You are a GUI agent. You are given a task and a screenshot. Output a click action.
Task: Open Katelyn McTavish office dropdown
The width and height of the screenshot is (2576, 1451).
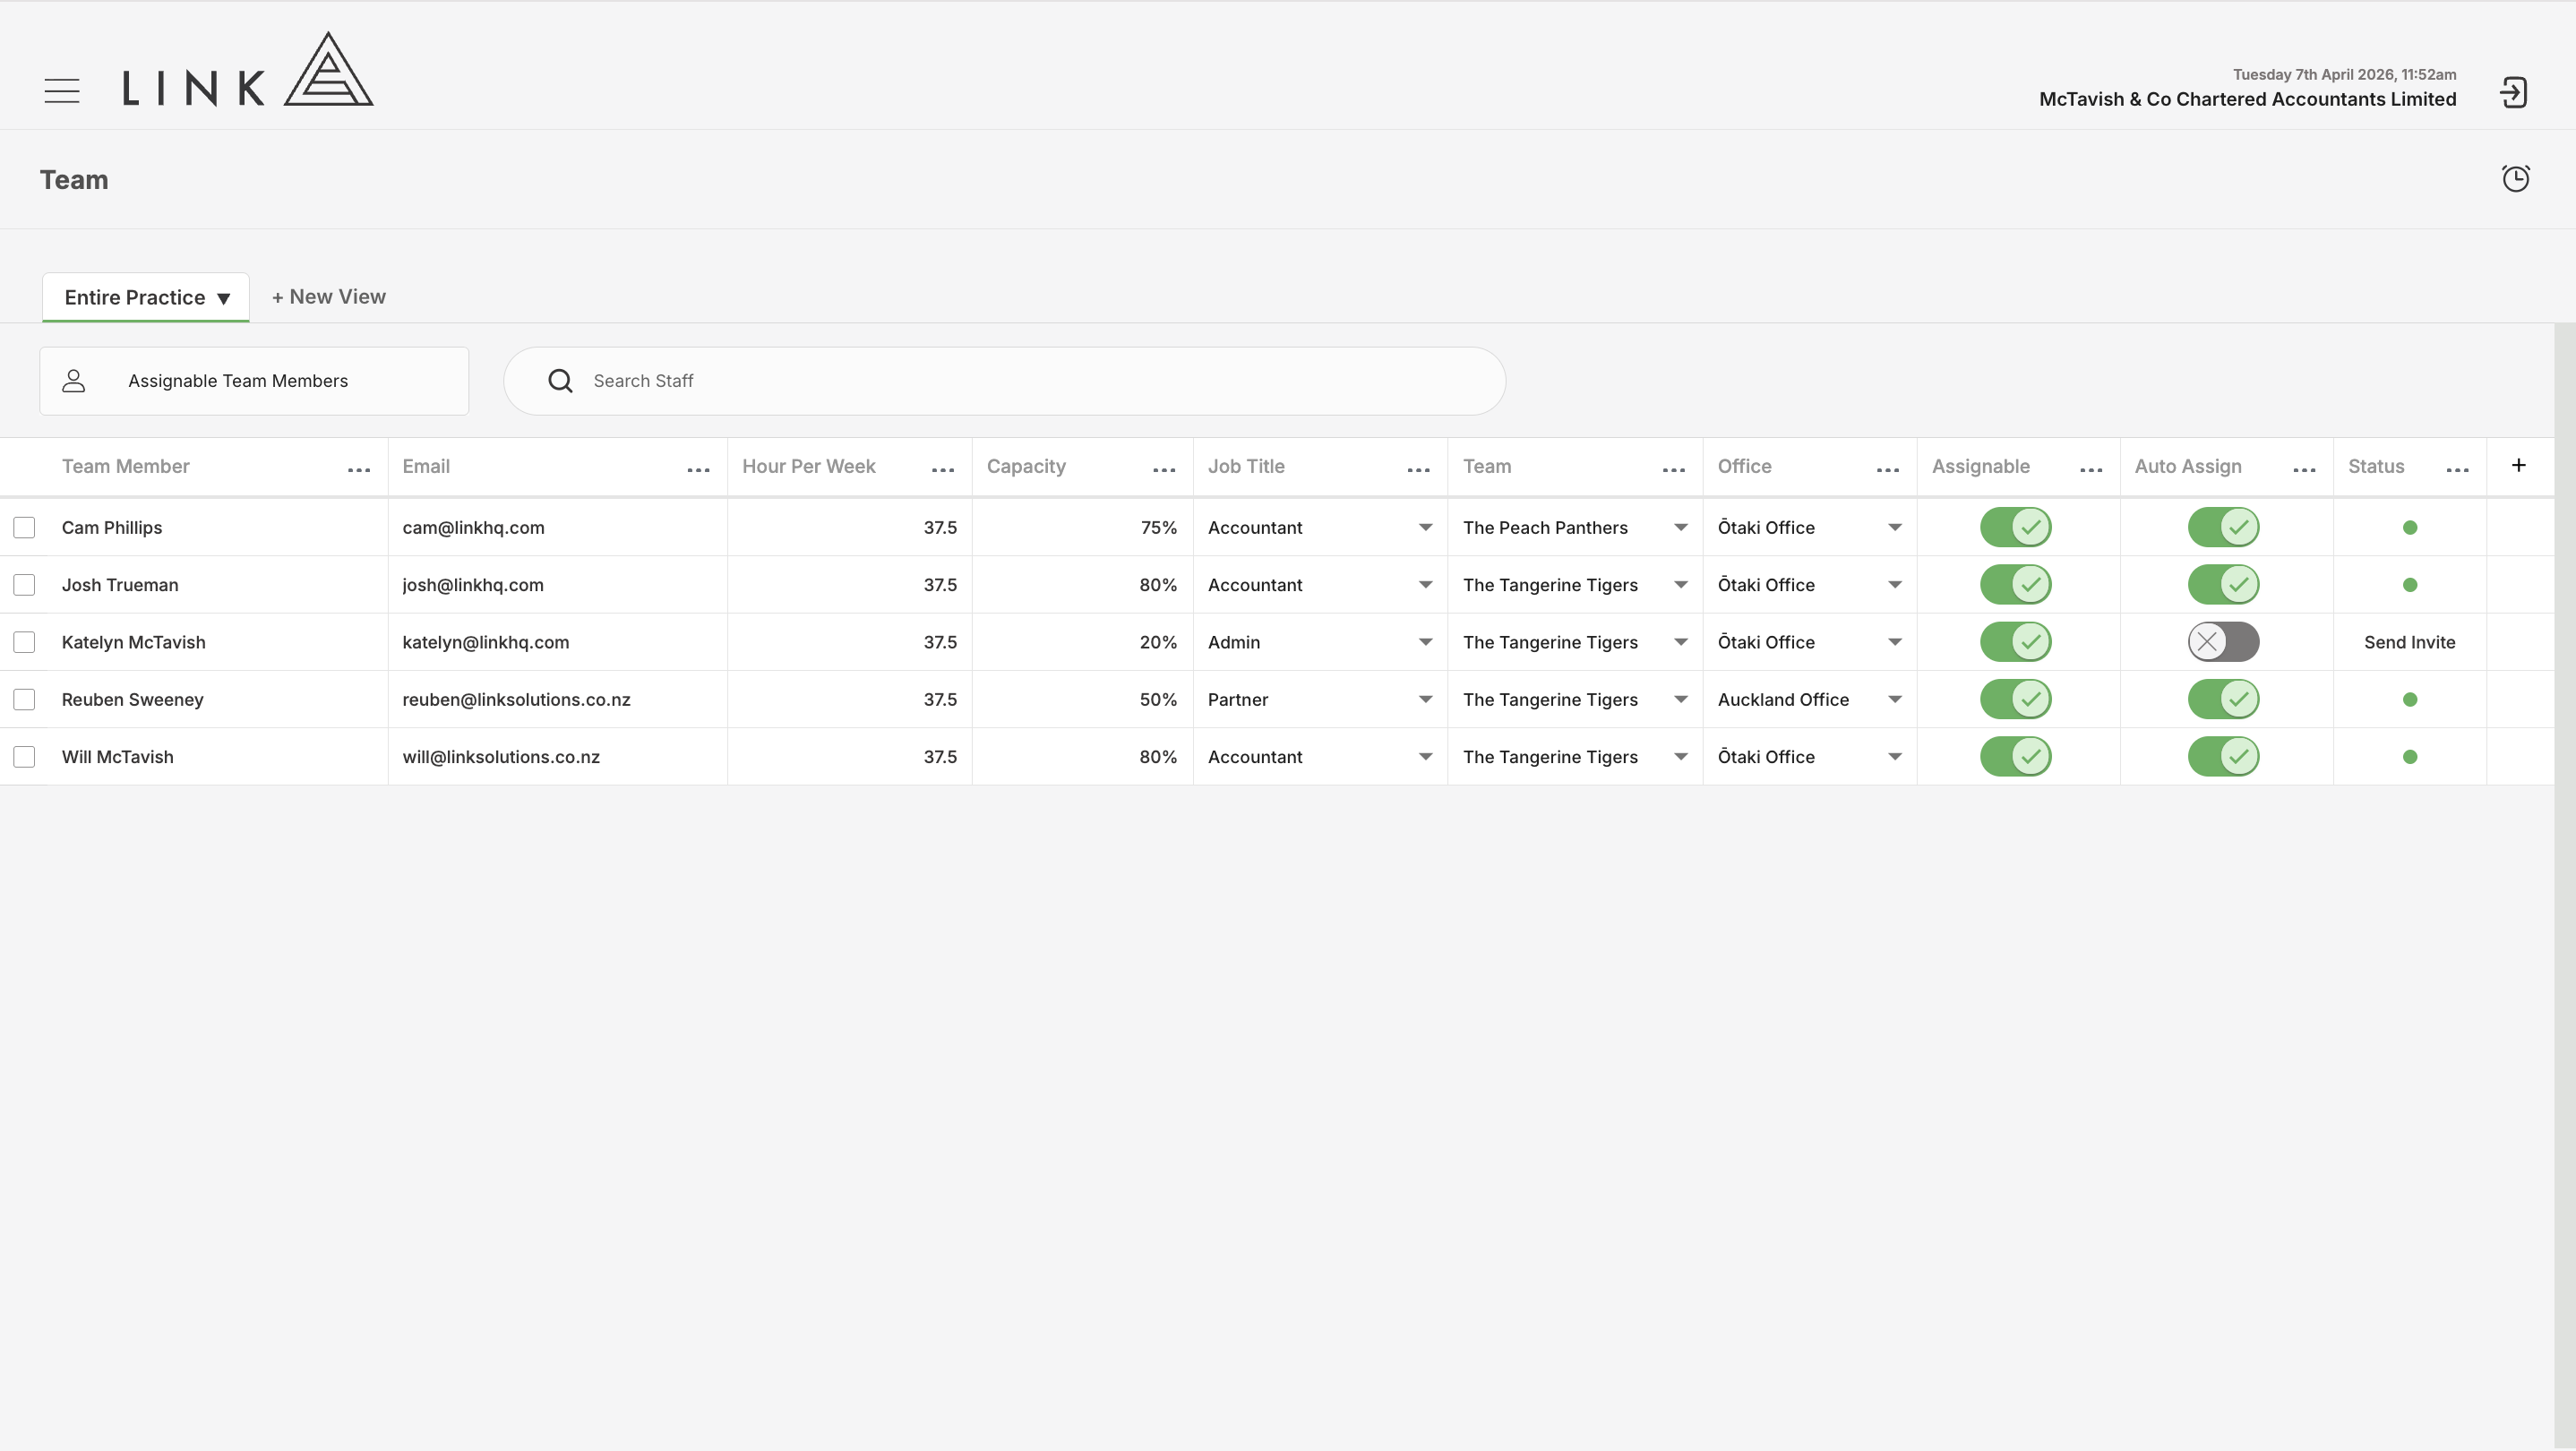click(x=1894, y=642)
